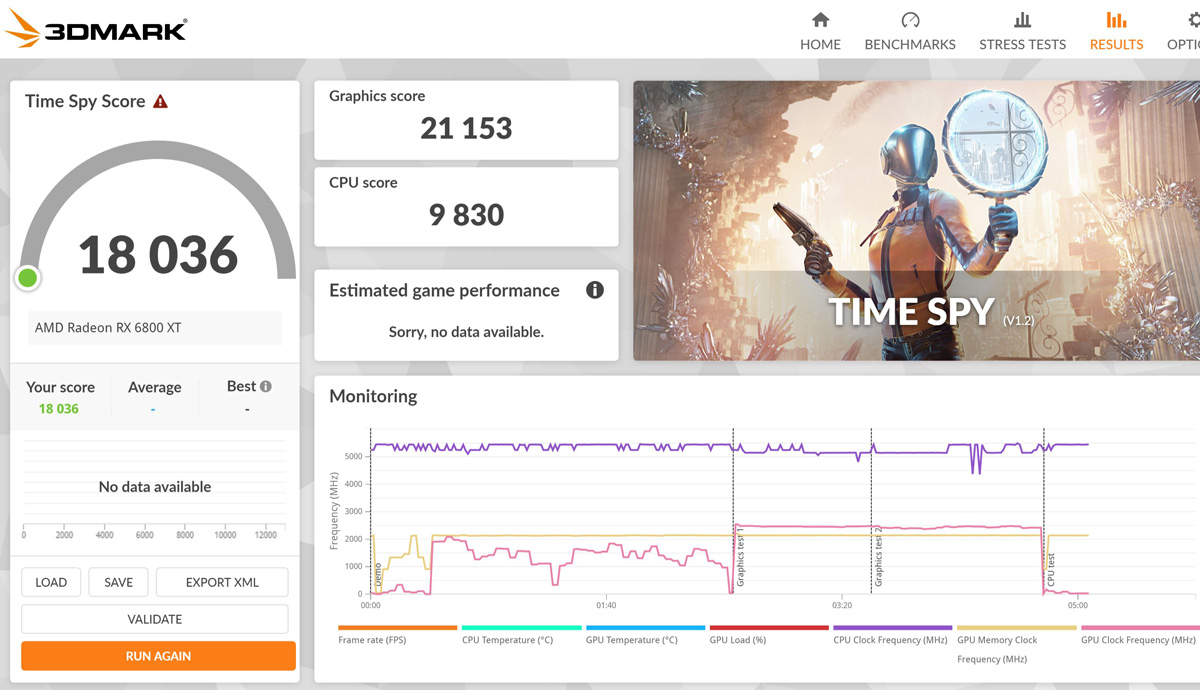Click the main score 18 036
The image size is (1200, 690).
point(158,255)
